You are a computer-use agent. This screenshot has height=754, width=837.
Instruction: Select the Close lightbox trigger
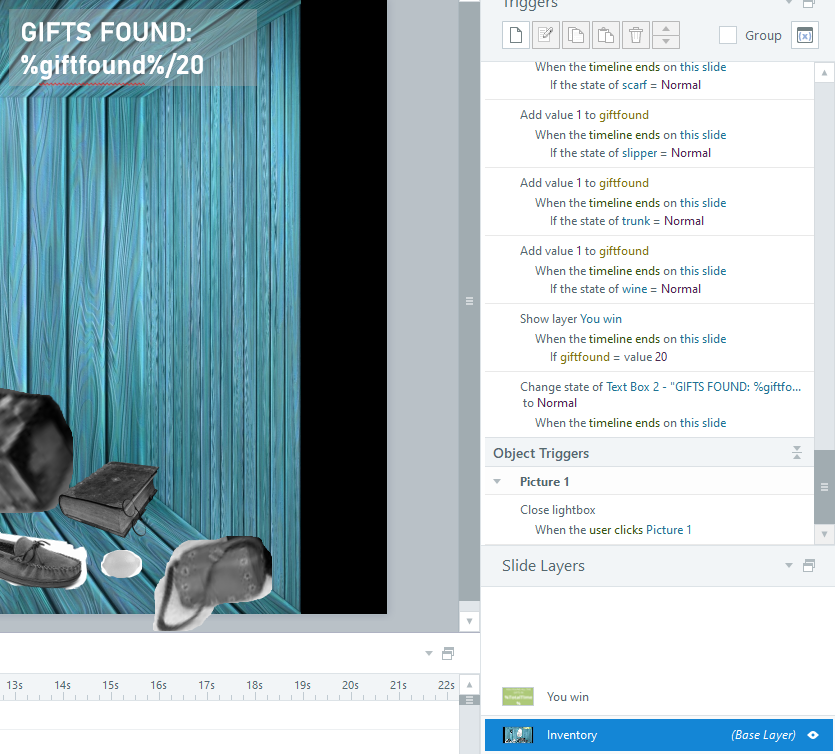(x=649, y=520)
